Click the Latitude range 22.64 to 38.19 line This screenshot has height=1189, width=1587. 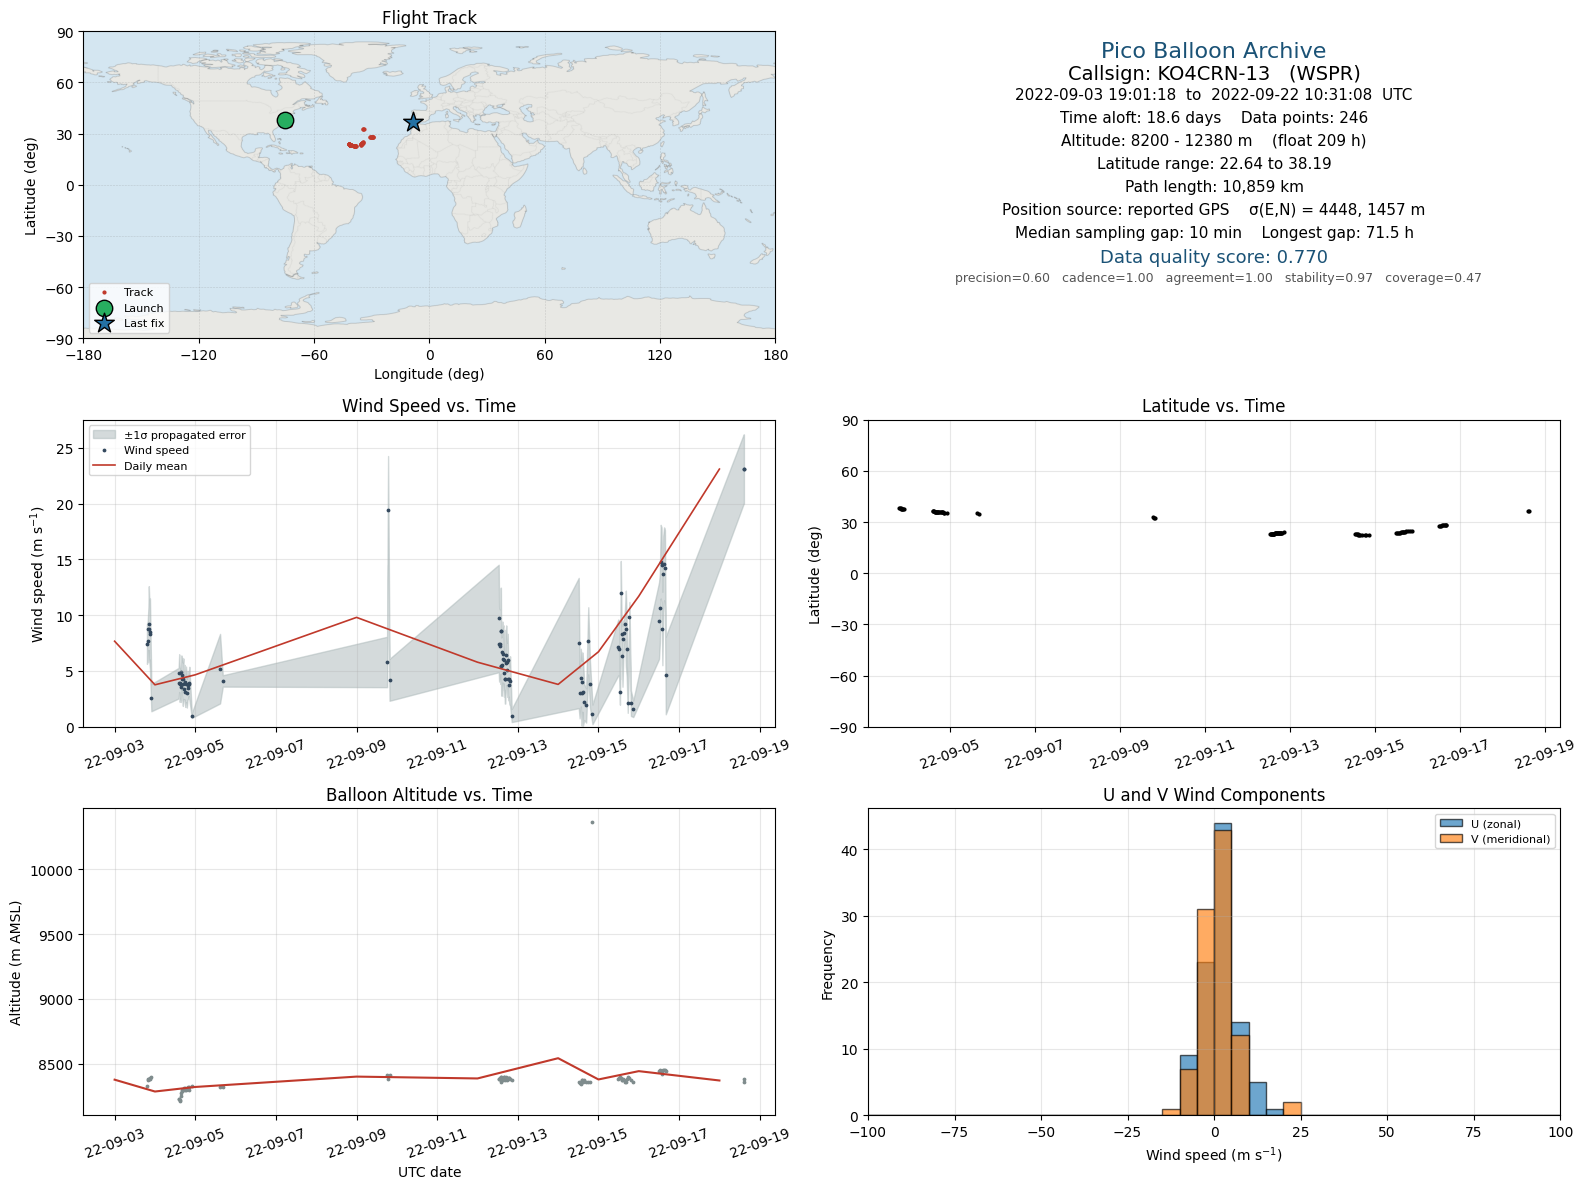[x=1213, y=164]
